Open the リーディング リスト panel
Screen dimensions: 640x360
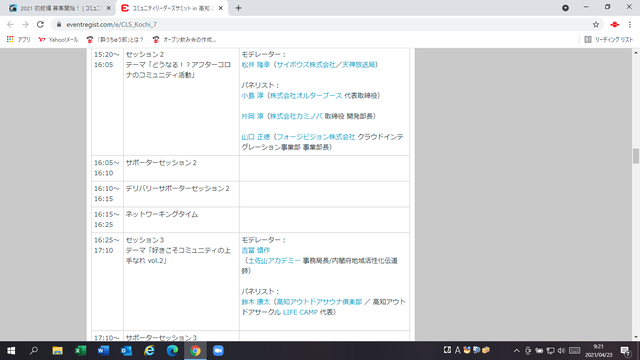coord(609,40)
